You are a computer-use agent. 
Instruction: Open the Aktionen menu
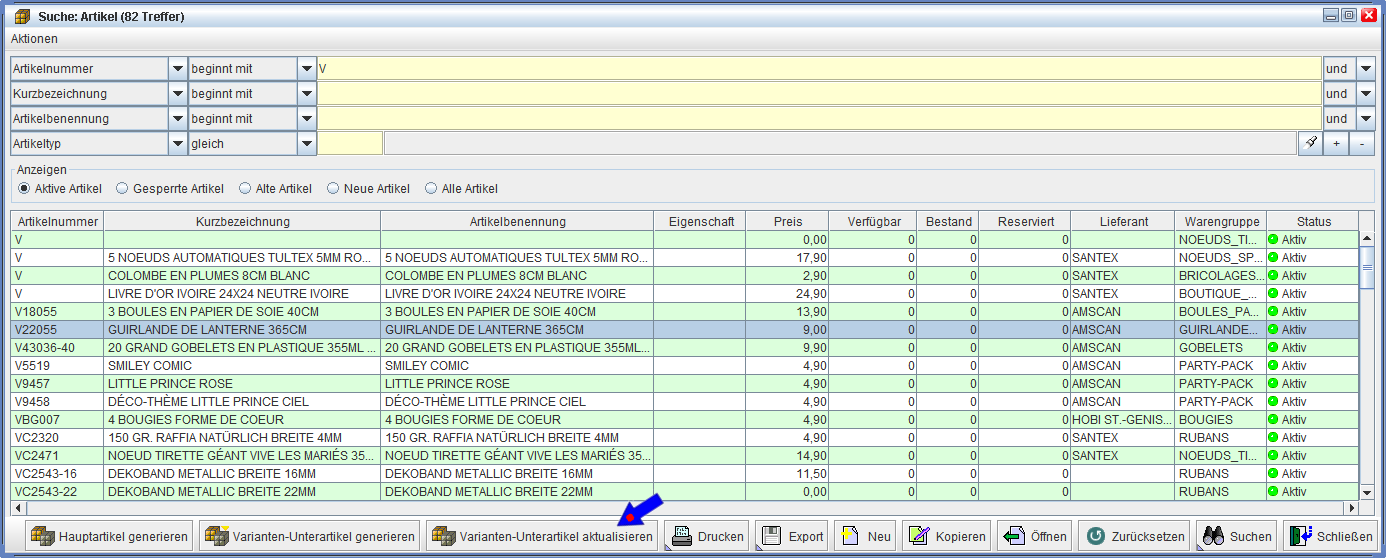[34, 39]
